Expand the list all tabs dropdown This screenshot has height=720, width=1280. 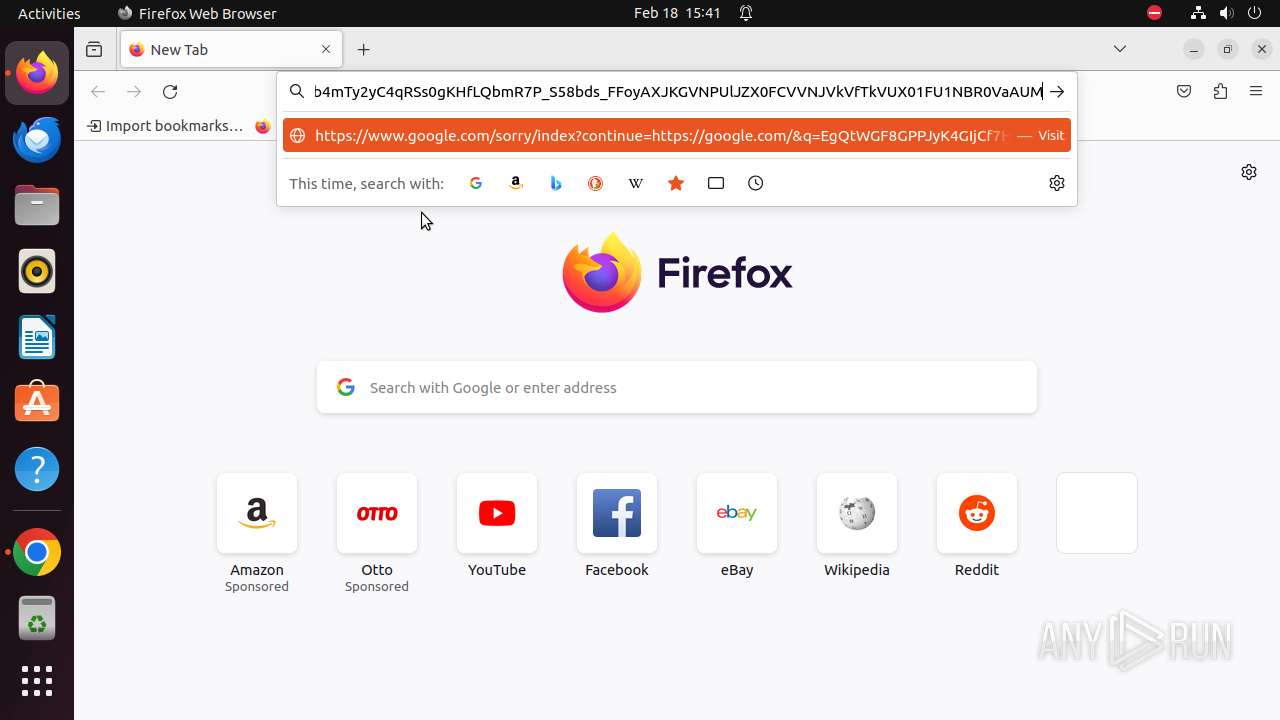point(1120,49)
